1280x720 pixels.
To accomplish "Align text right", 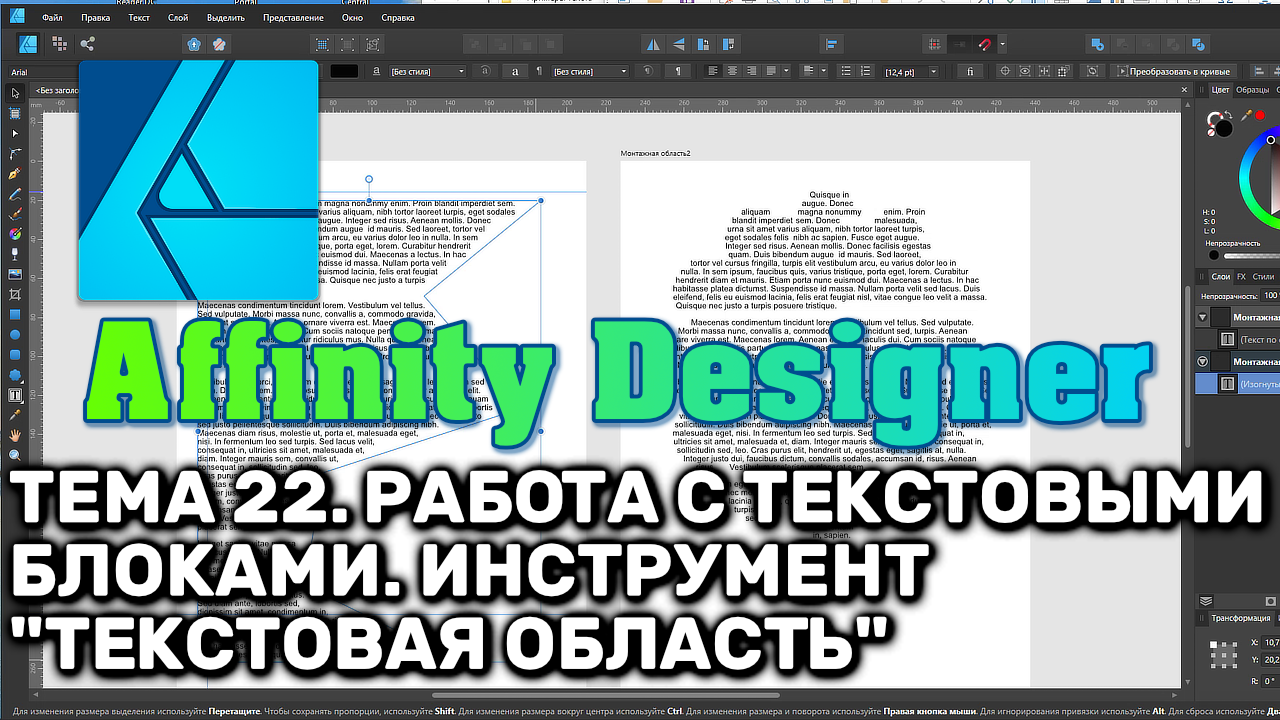I will point(751,71).
